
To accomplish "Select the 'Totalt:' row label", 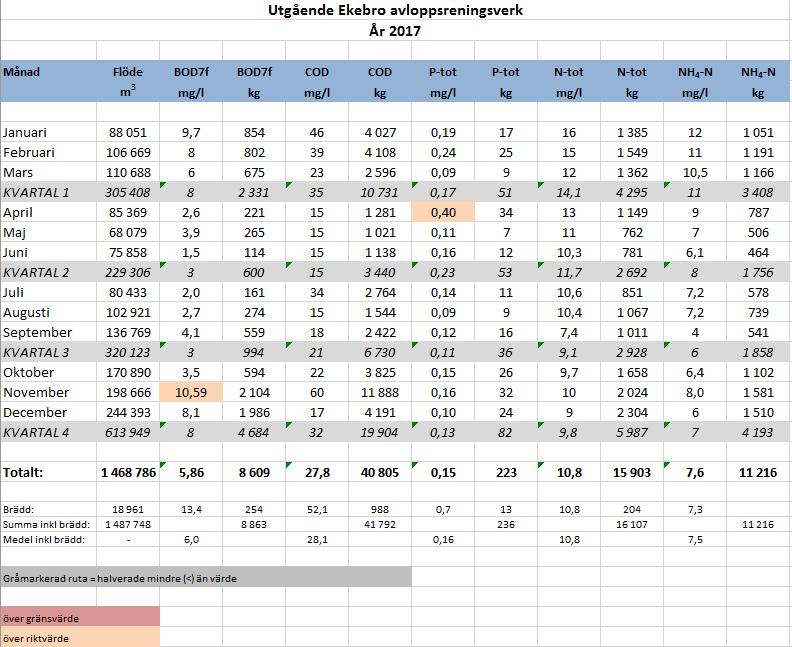I will tap(23, 473).
